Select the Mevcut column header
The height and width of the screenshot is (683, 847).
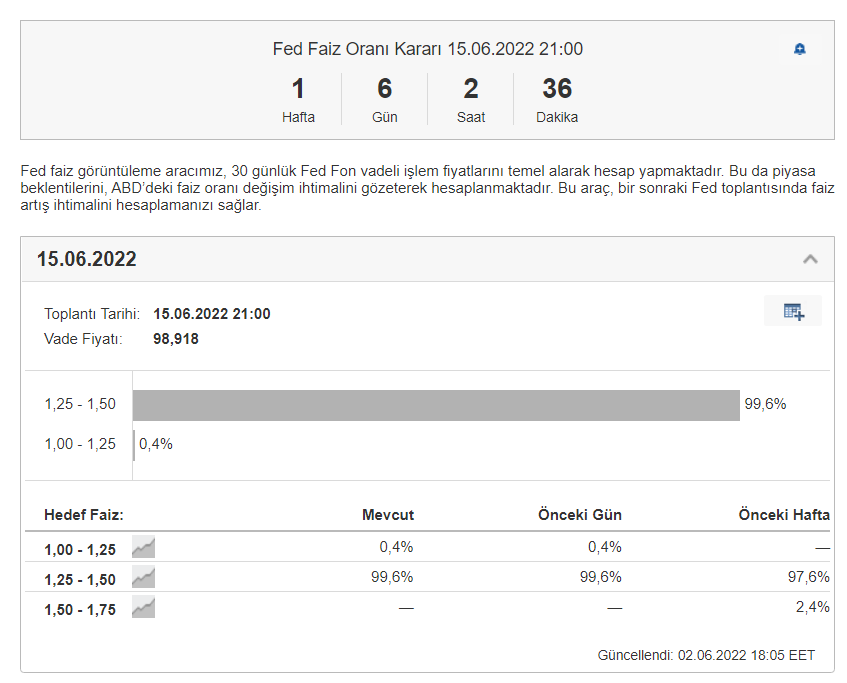pyautogui.click(x=388, y=514)
